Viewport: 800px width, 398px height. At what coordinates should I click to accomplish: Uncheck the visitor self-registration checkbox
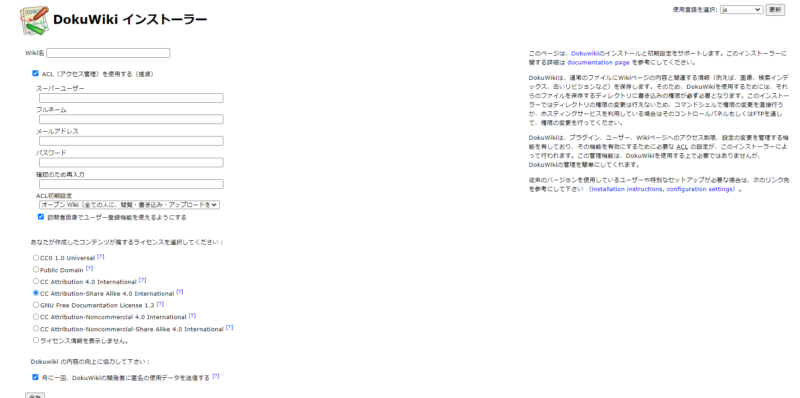tap(41, 217)
